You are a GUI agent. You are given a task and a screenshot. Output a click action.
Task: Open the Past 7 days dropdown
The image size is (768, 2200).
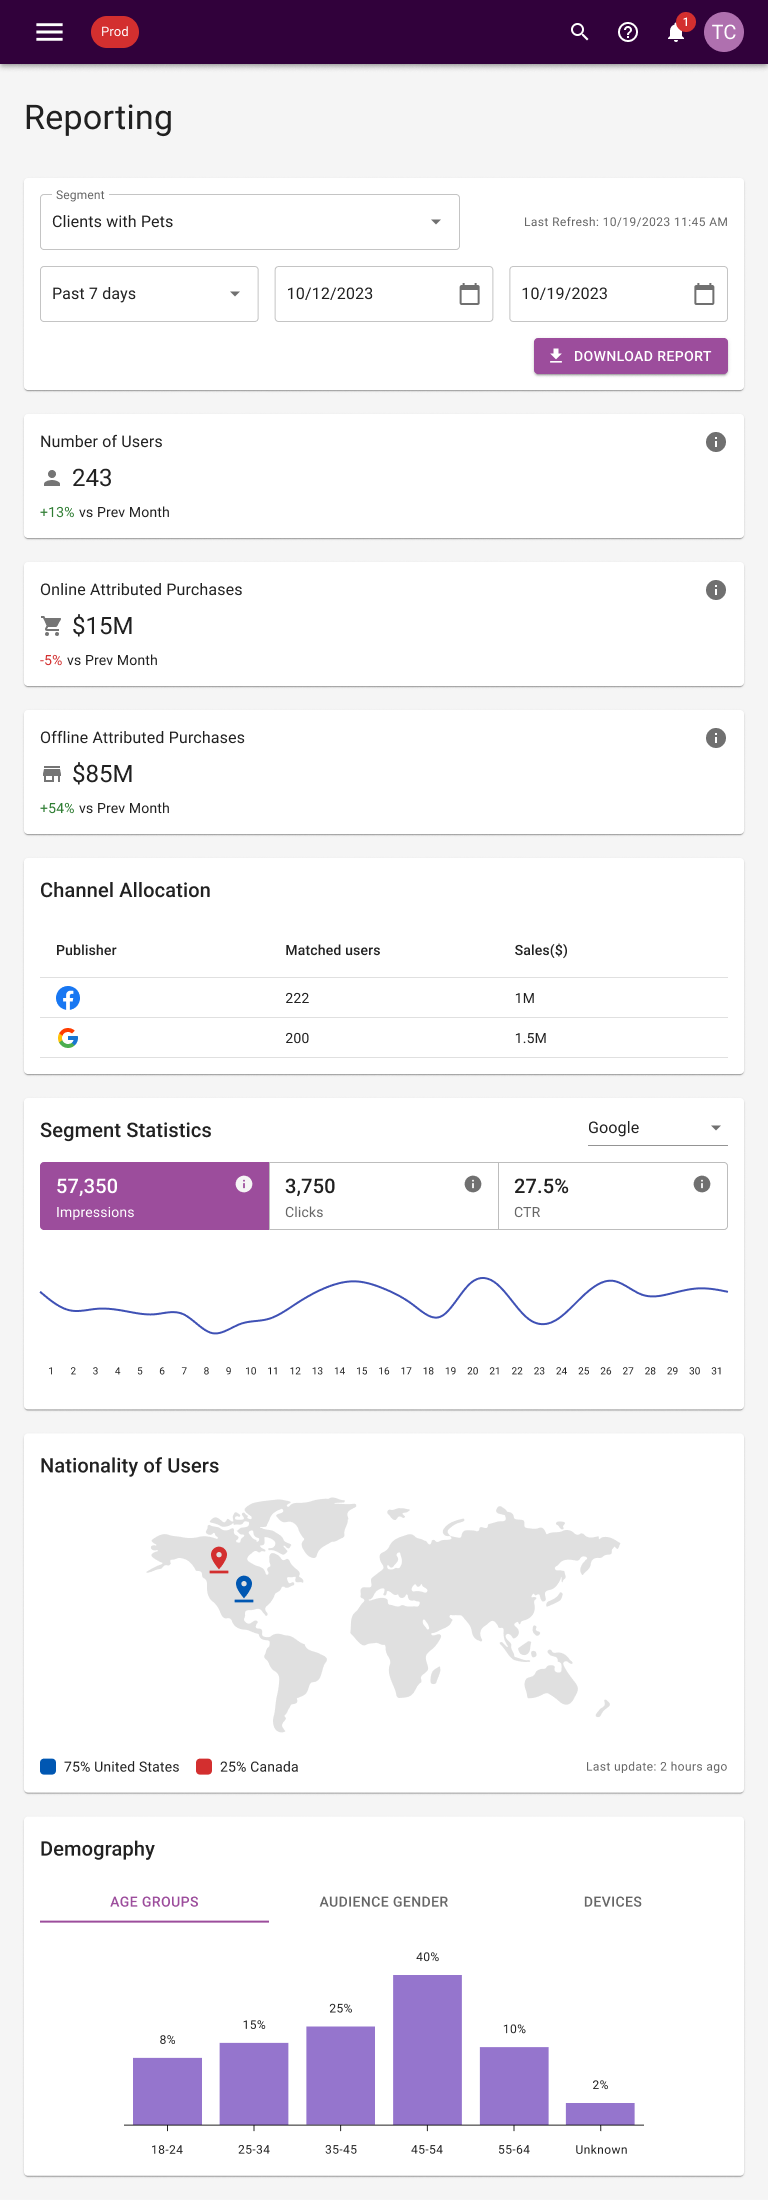tap(149, 294)
